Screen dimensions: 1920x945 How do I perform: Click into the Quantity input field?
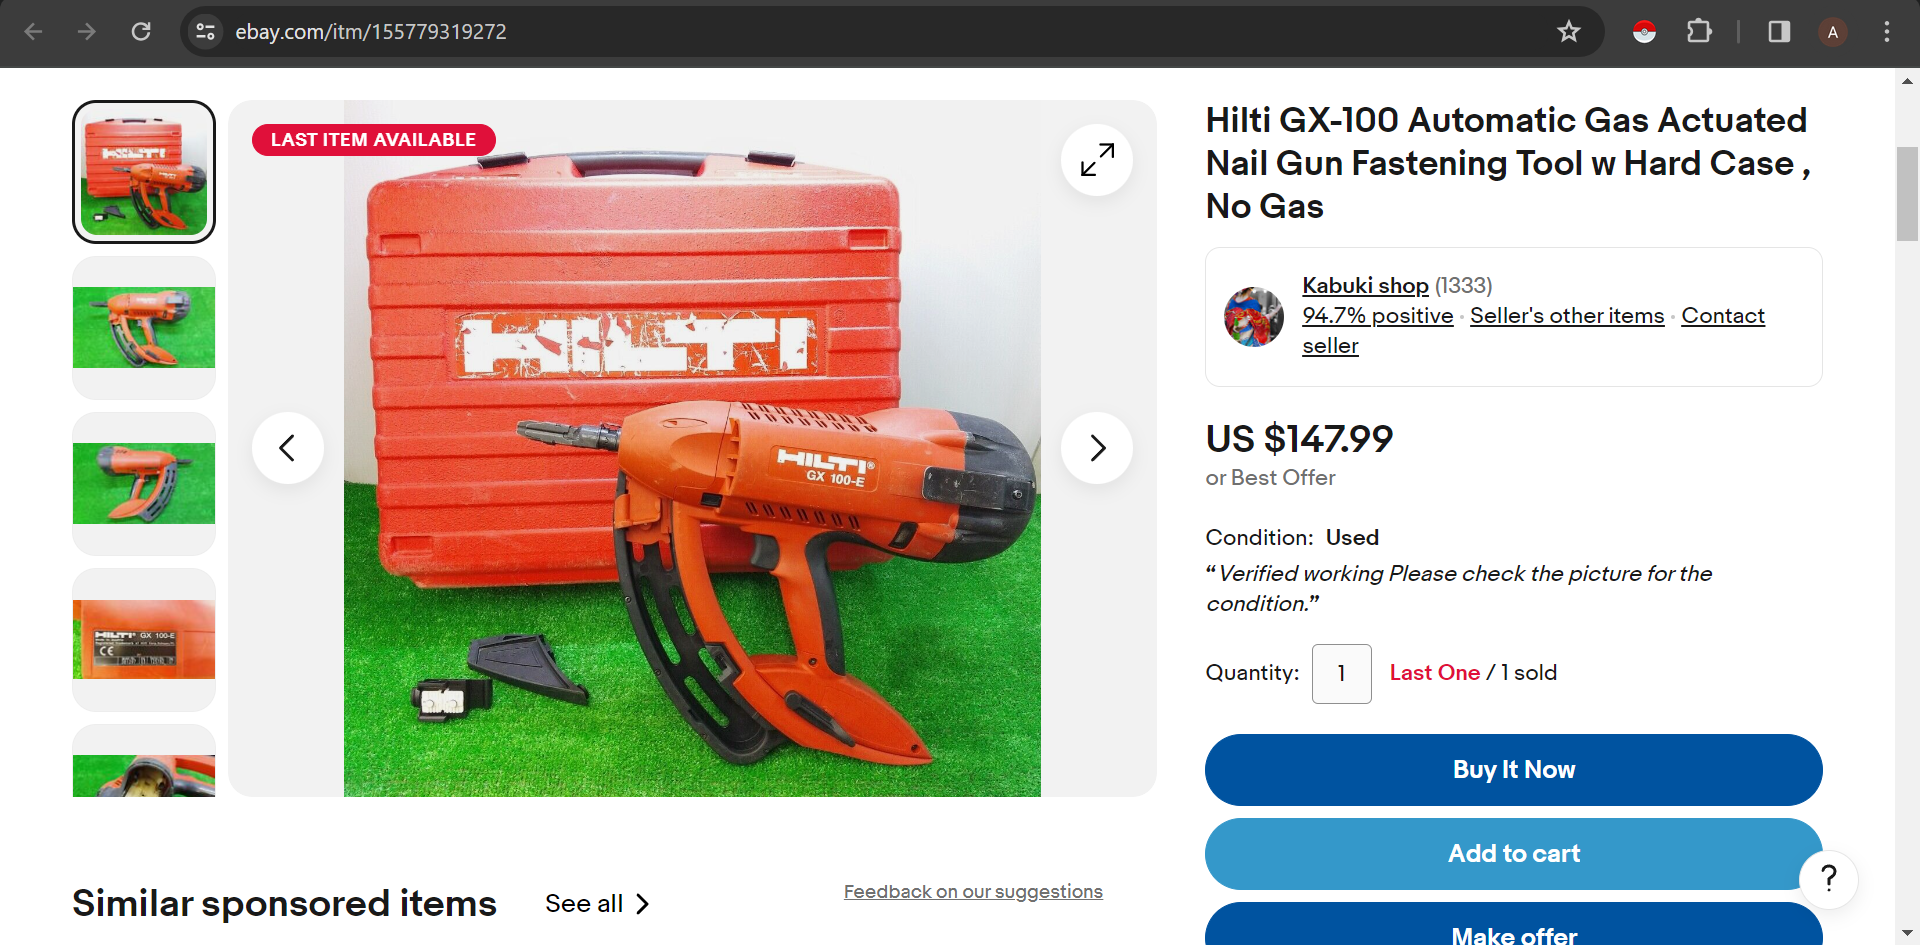click(x=1341, y=674)
